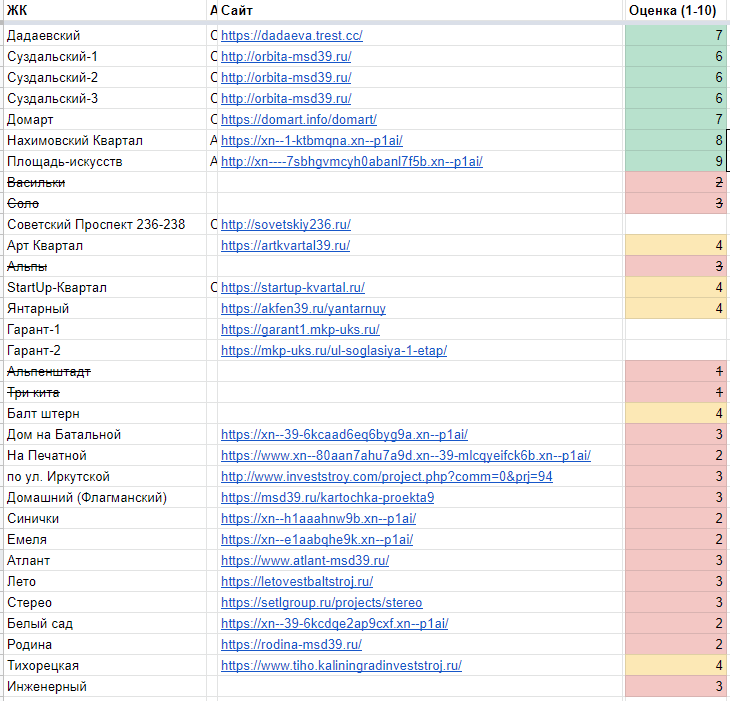Click the setlgroup.ru/projects/stereo link
Screen dimensions: 730x701
coord(321,602)
